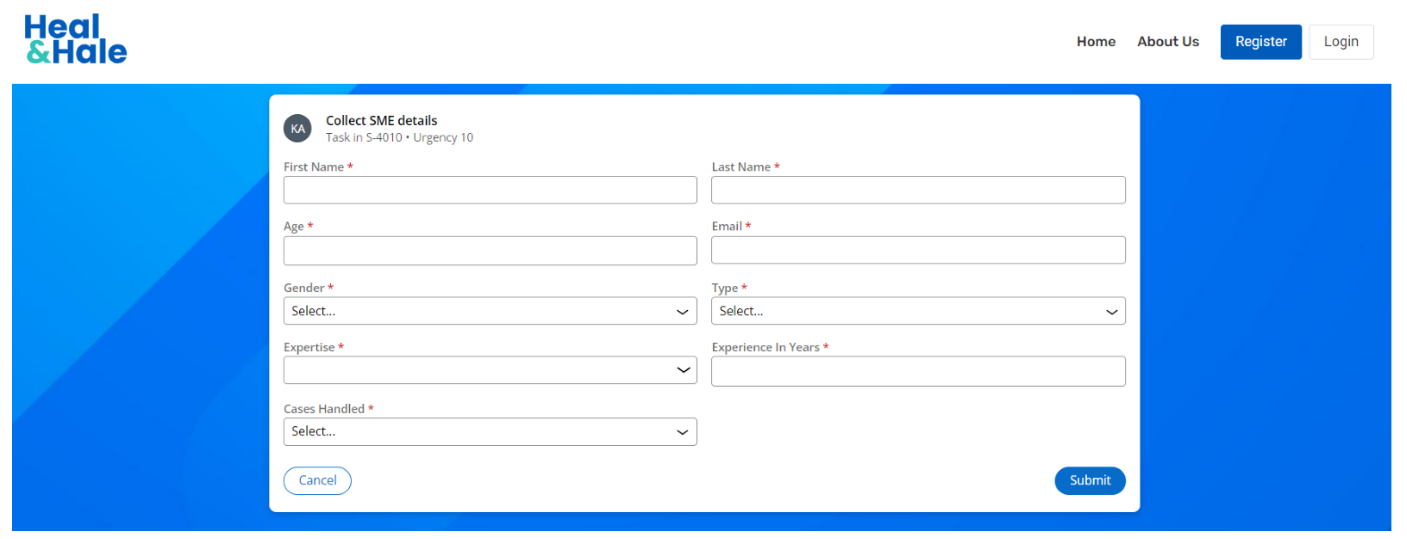Viewport: 1407px width, 539px height.
Task: Expand the Cases Handled dropdown
Action: point(489,431)
